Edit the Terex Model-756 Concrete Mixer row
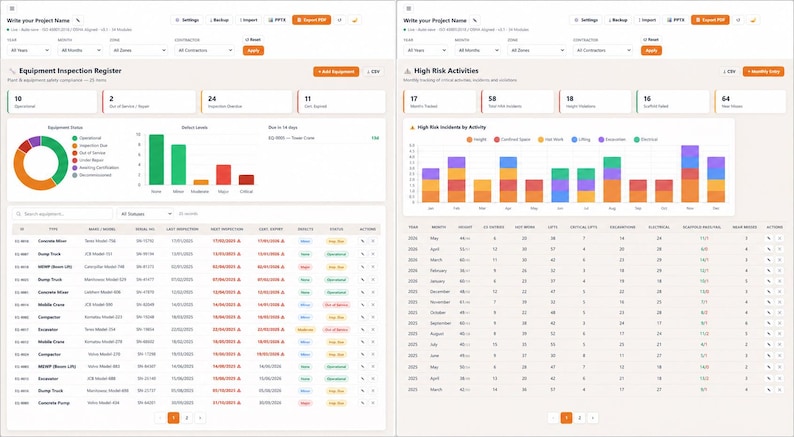Viewport: 794px width, 437px height. [363, 242]
